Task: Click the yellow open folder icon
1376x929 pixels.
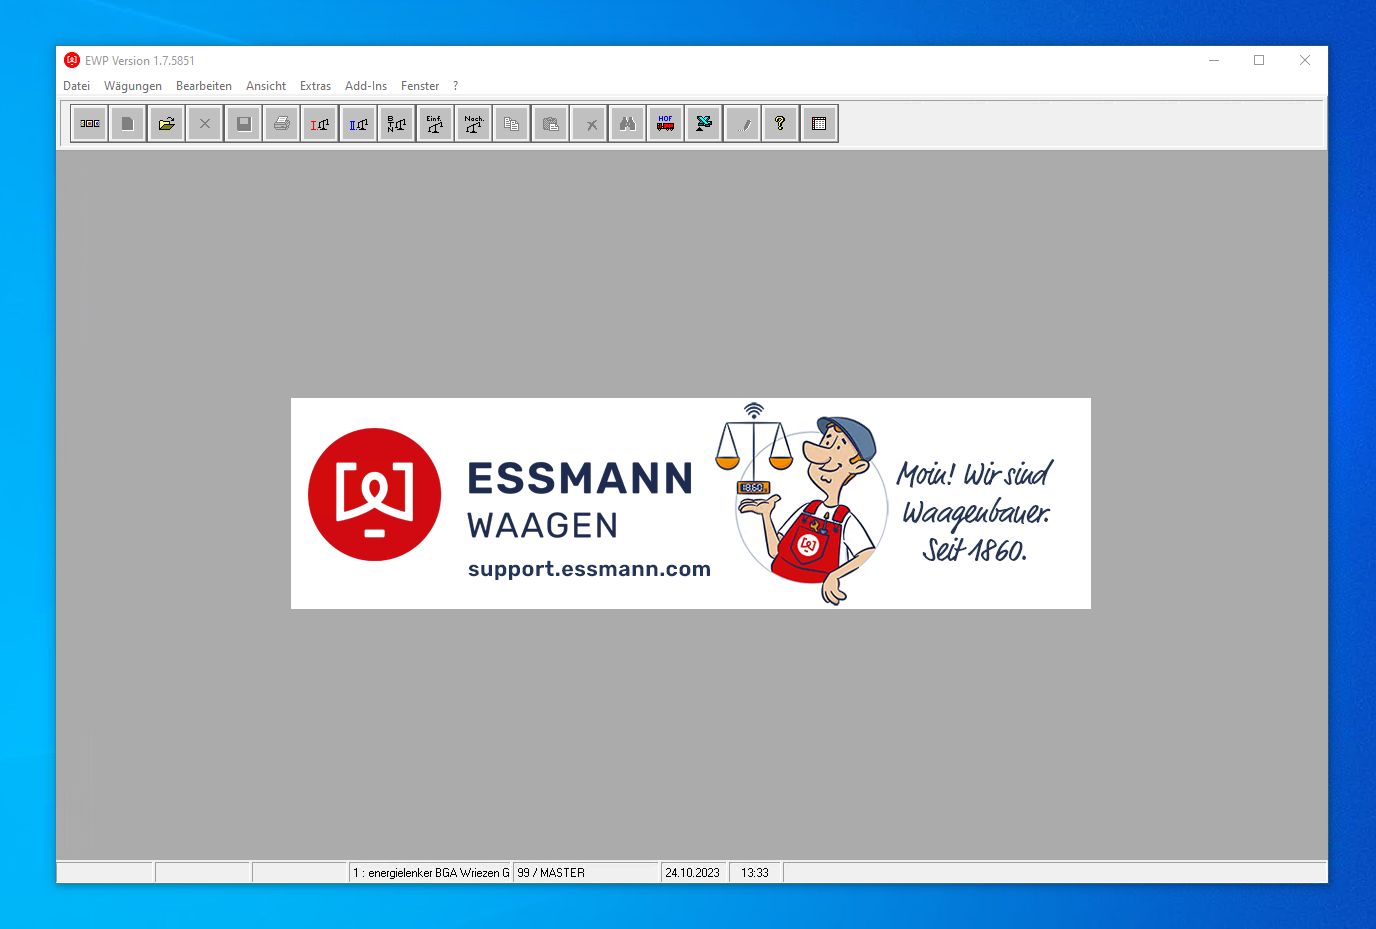Action: (x=166, y=124)
